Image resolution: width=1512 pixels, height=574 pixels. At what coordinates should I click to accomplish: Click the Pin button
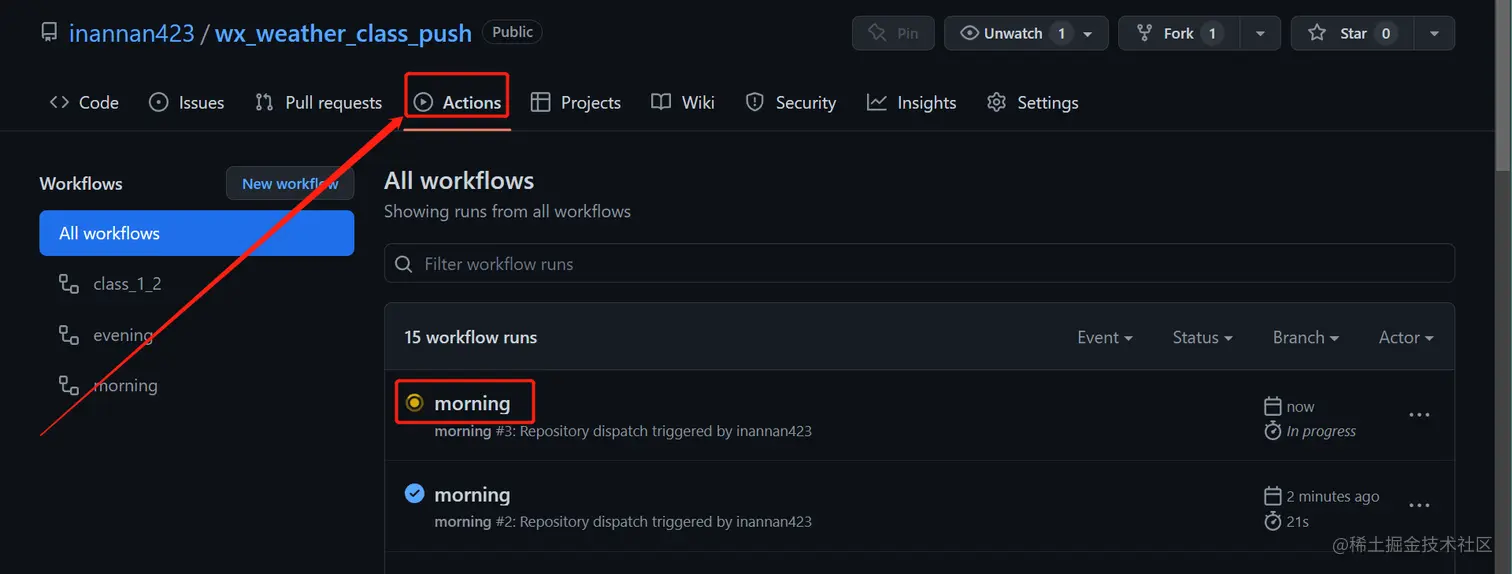coord(893,33)
